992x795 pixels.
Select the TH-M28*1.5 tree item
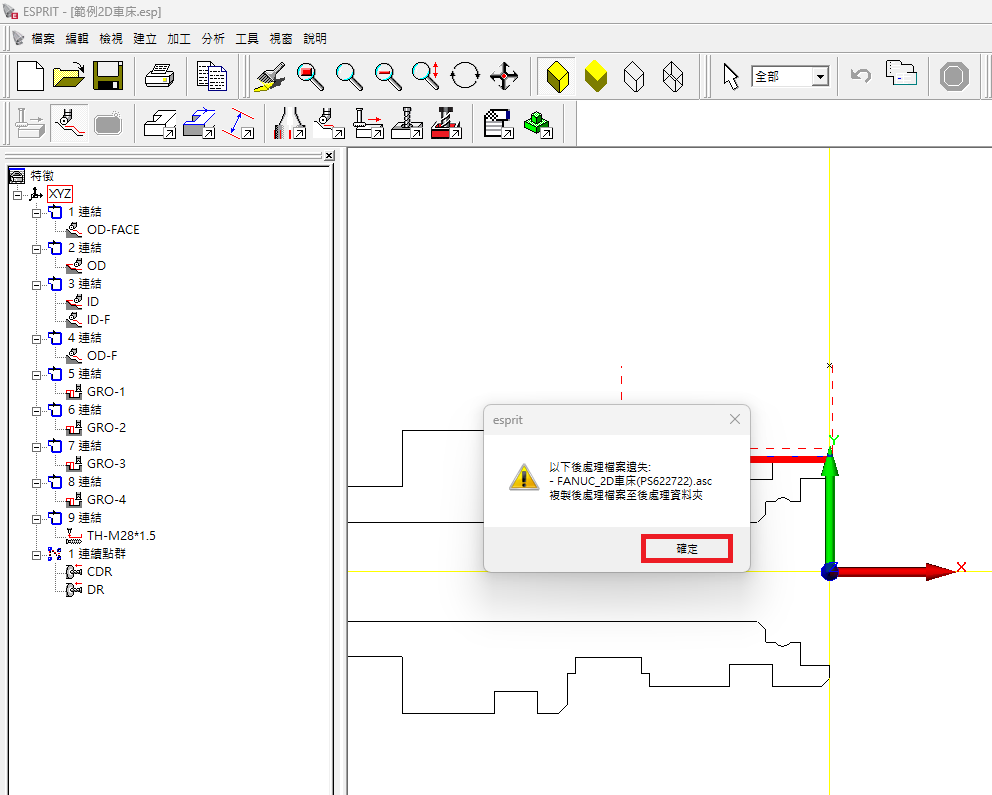[x=121, y=535]
